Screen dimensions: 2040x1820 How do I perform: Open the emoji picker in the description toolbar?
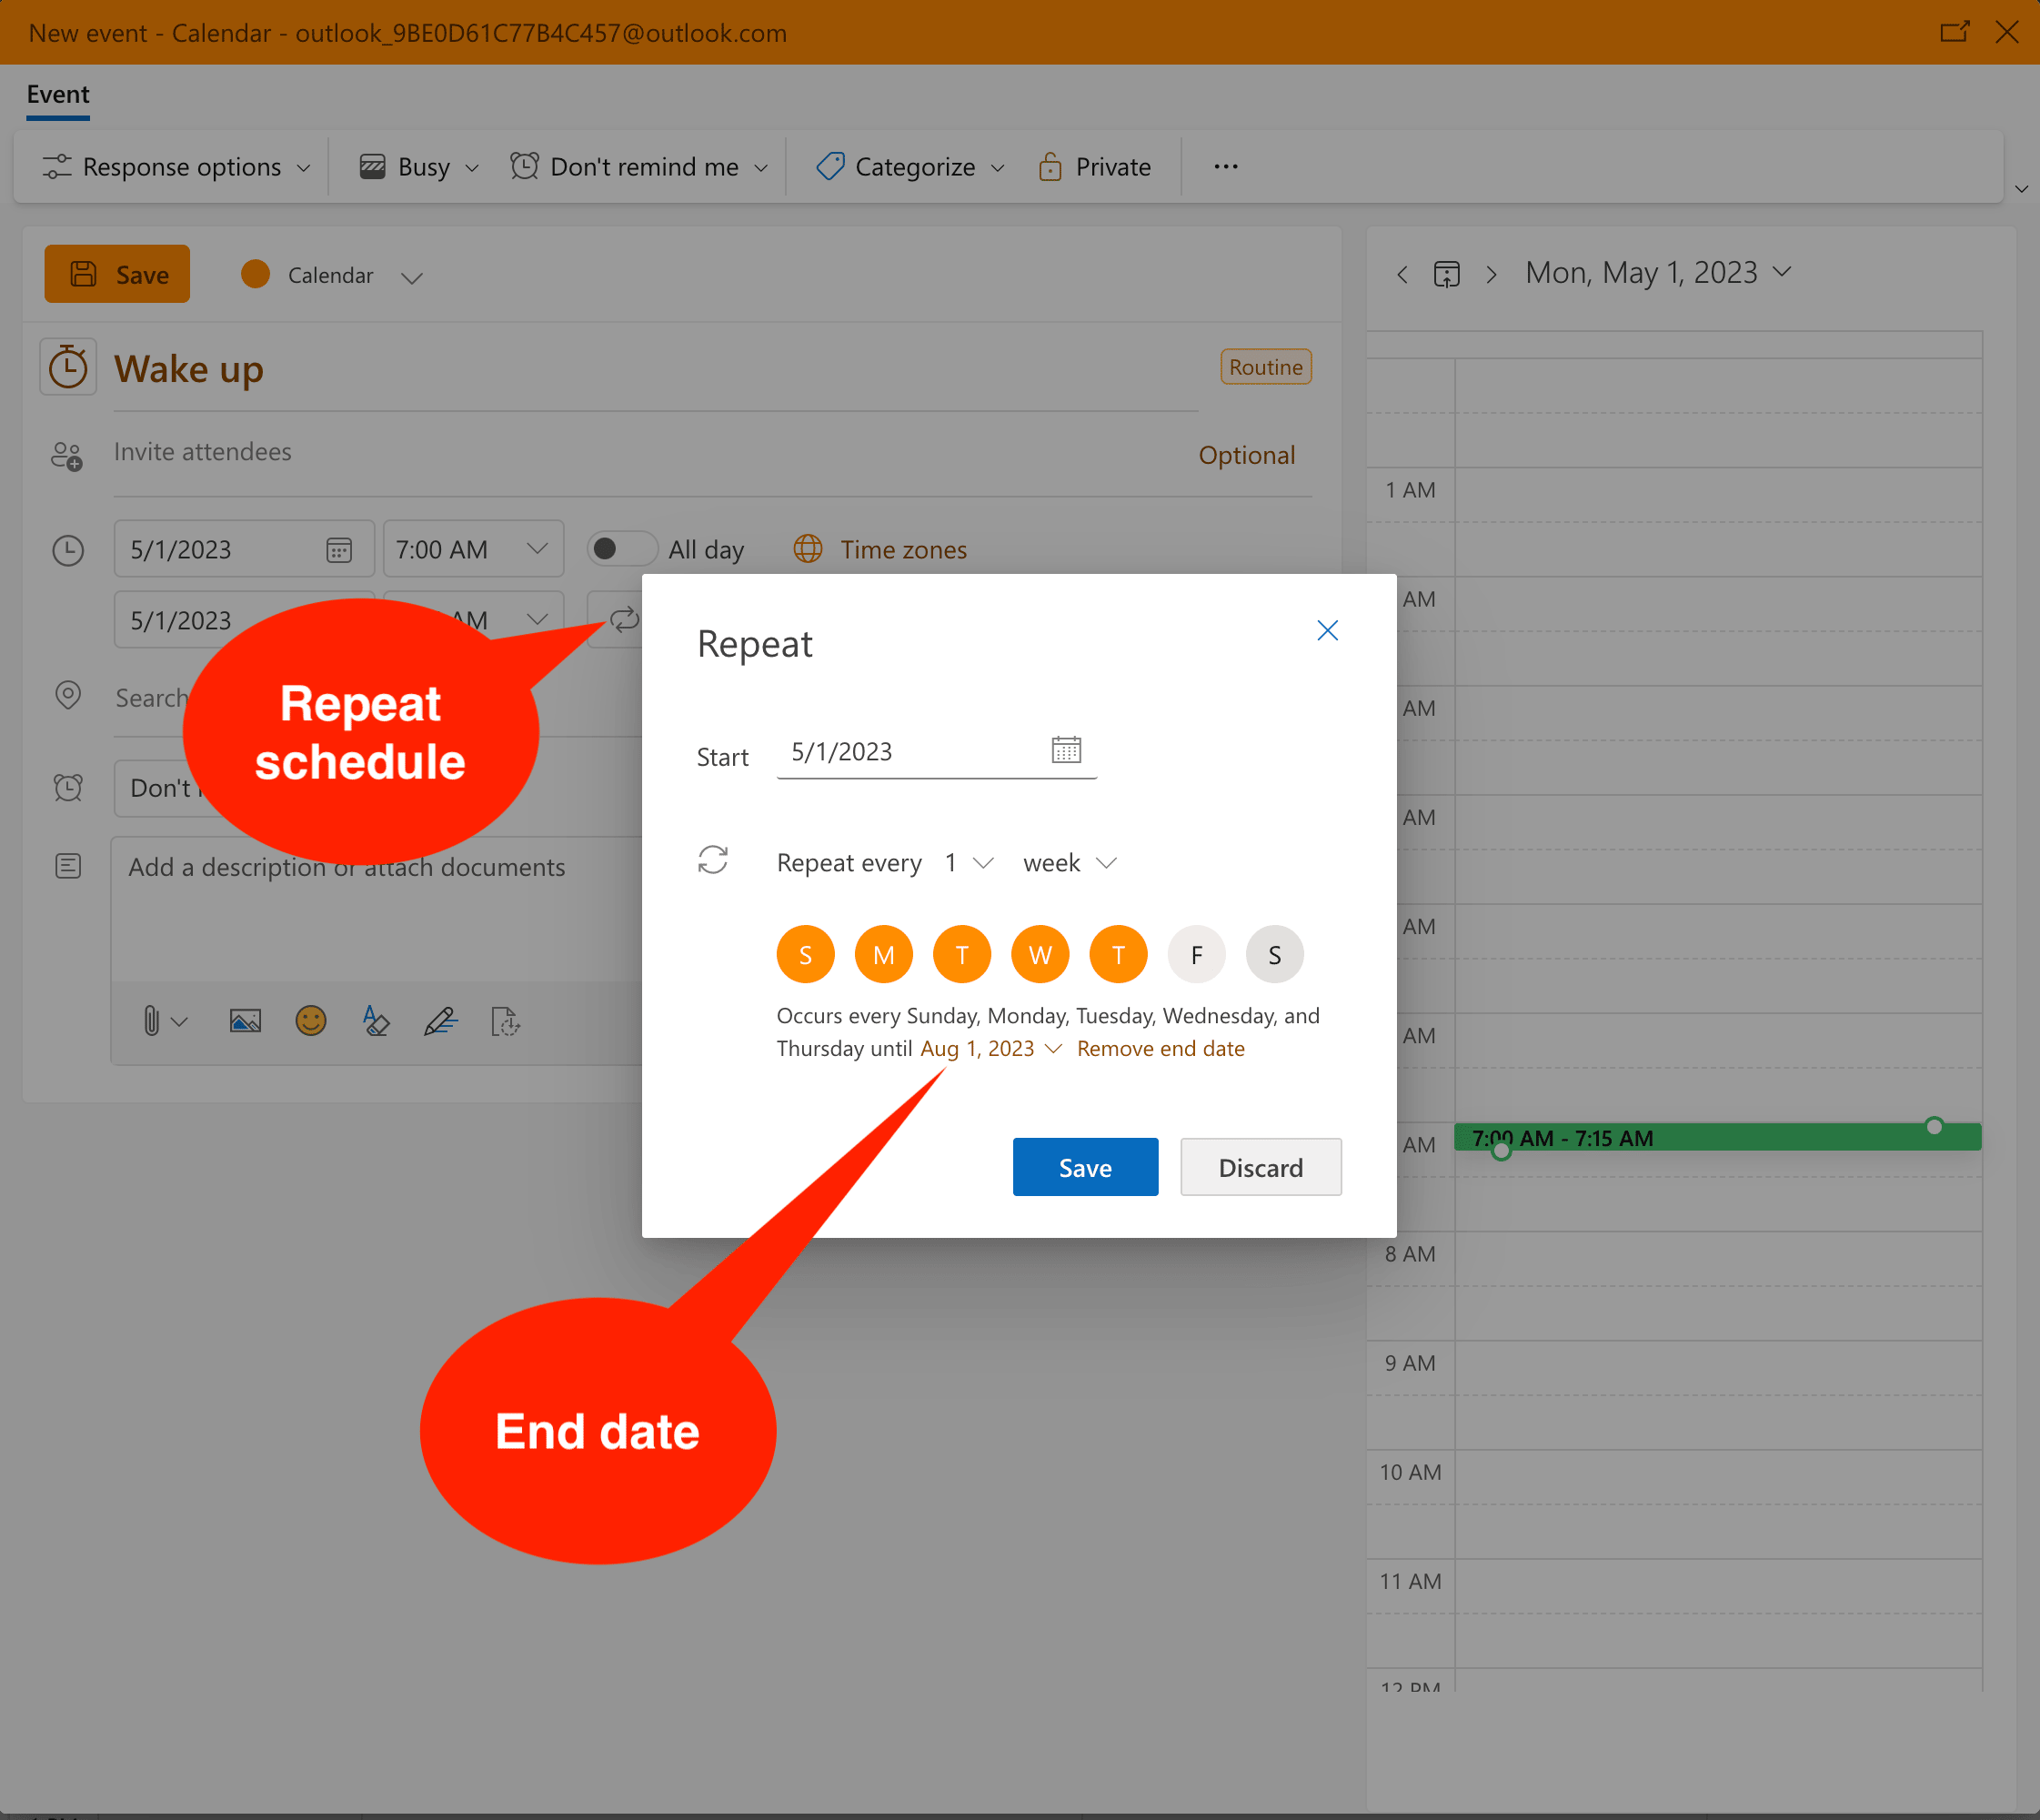pyautogui.click(x=311, y=1020)
